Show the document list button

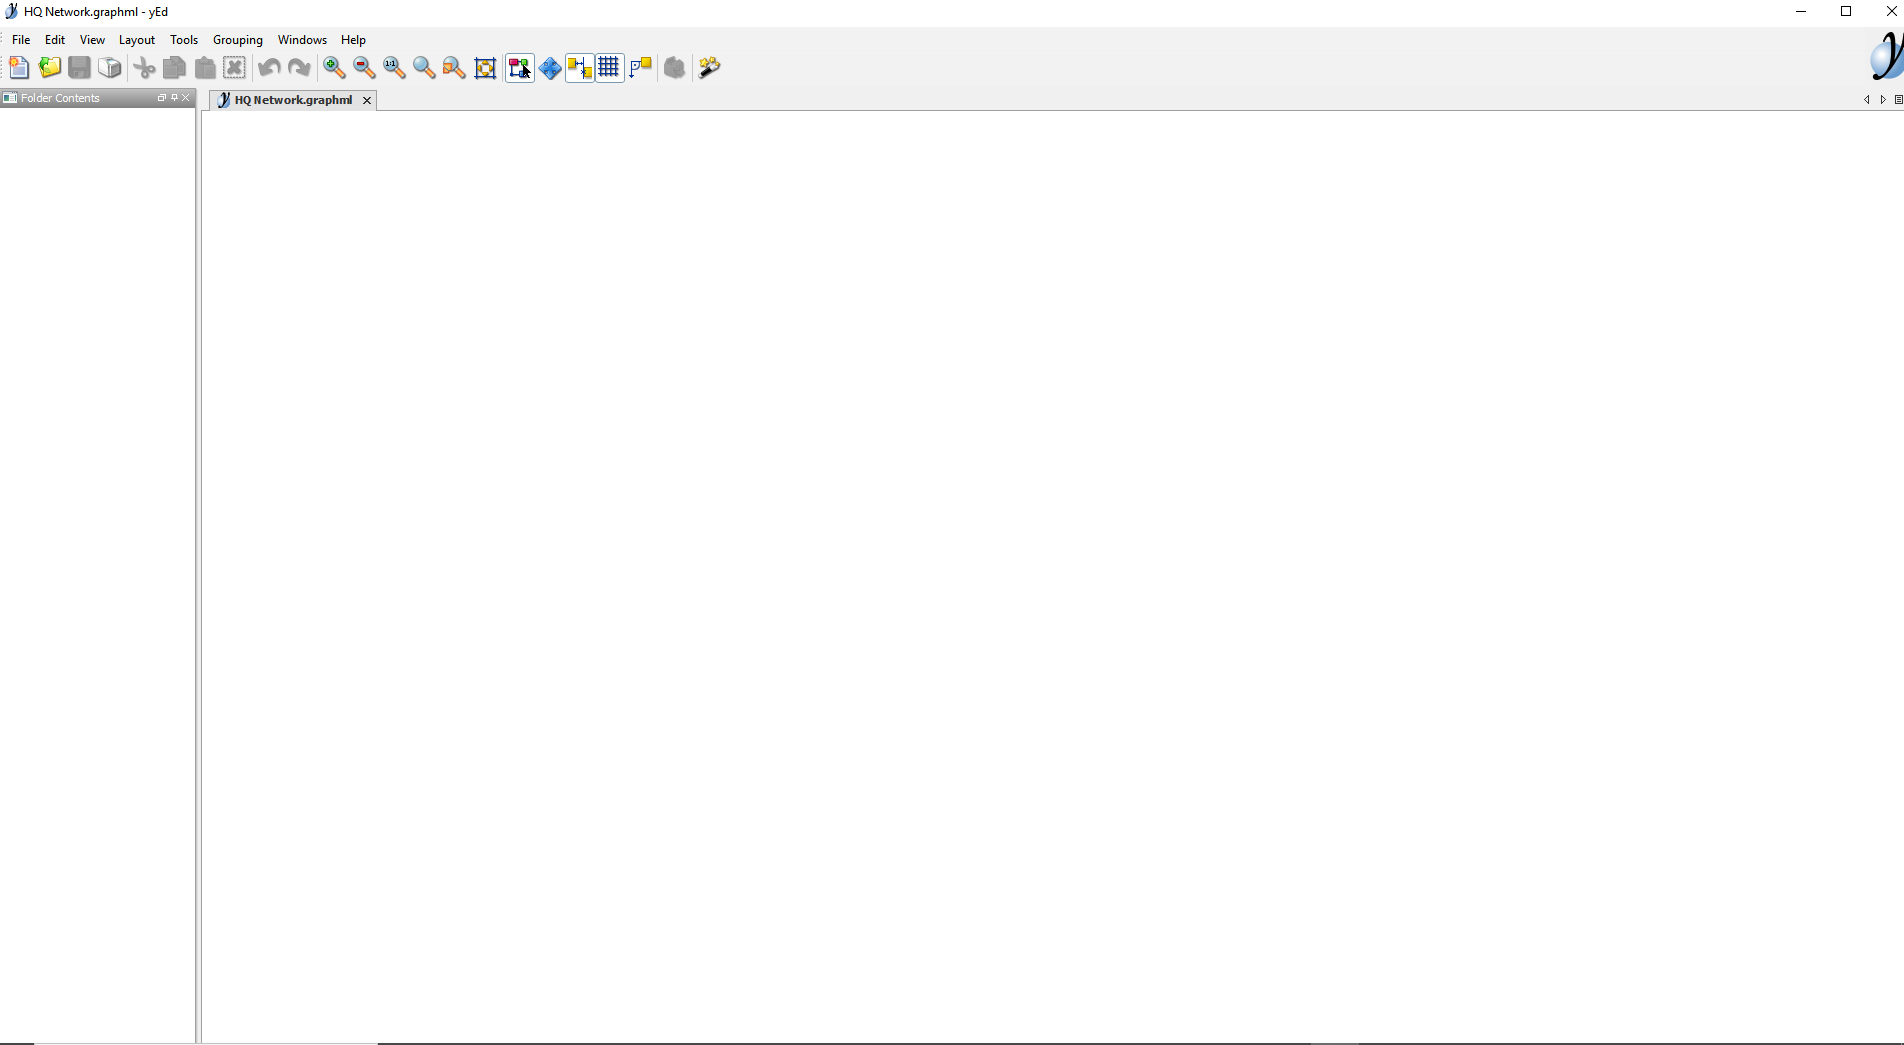(x=1898, y=100)
